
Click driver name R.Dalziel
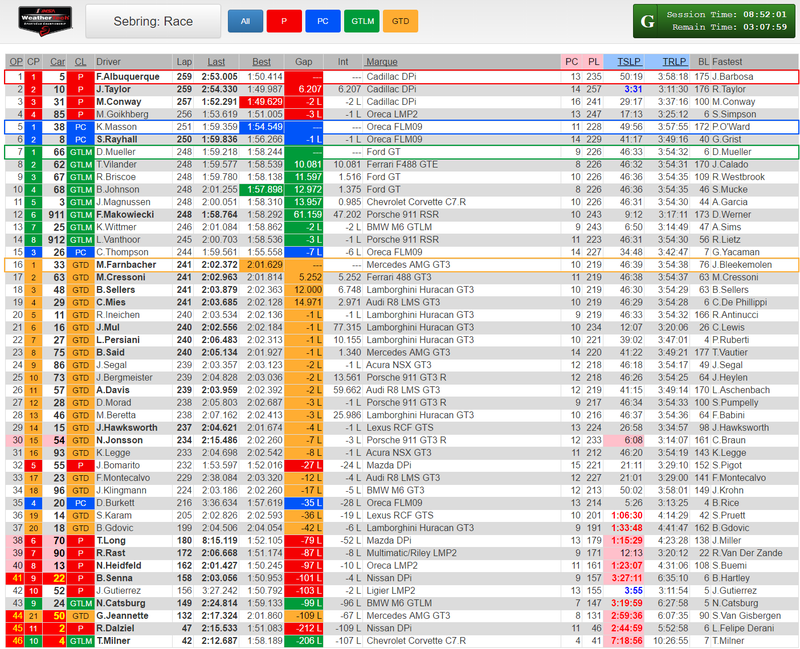(x=115, y=628)
